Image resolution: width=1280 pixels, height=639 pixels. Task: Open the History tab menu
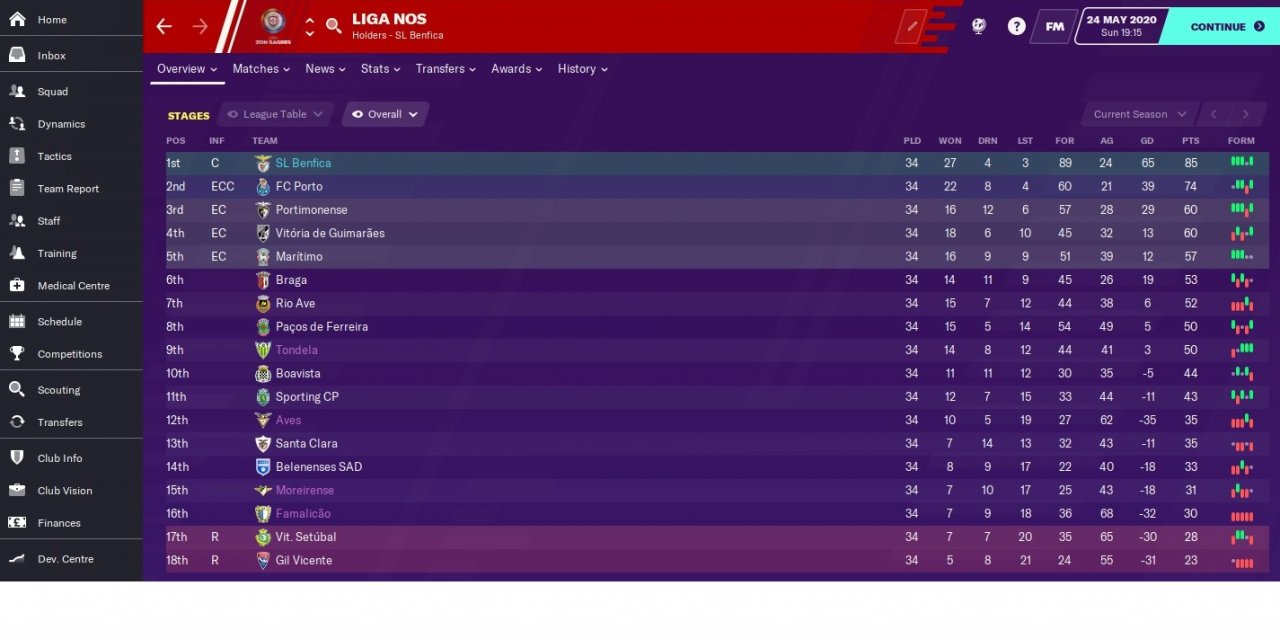(583, 69)
